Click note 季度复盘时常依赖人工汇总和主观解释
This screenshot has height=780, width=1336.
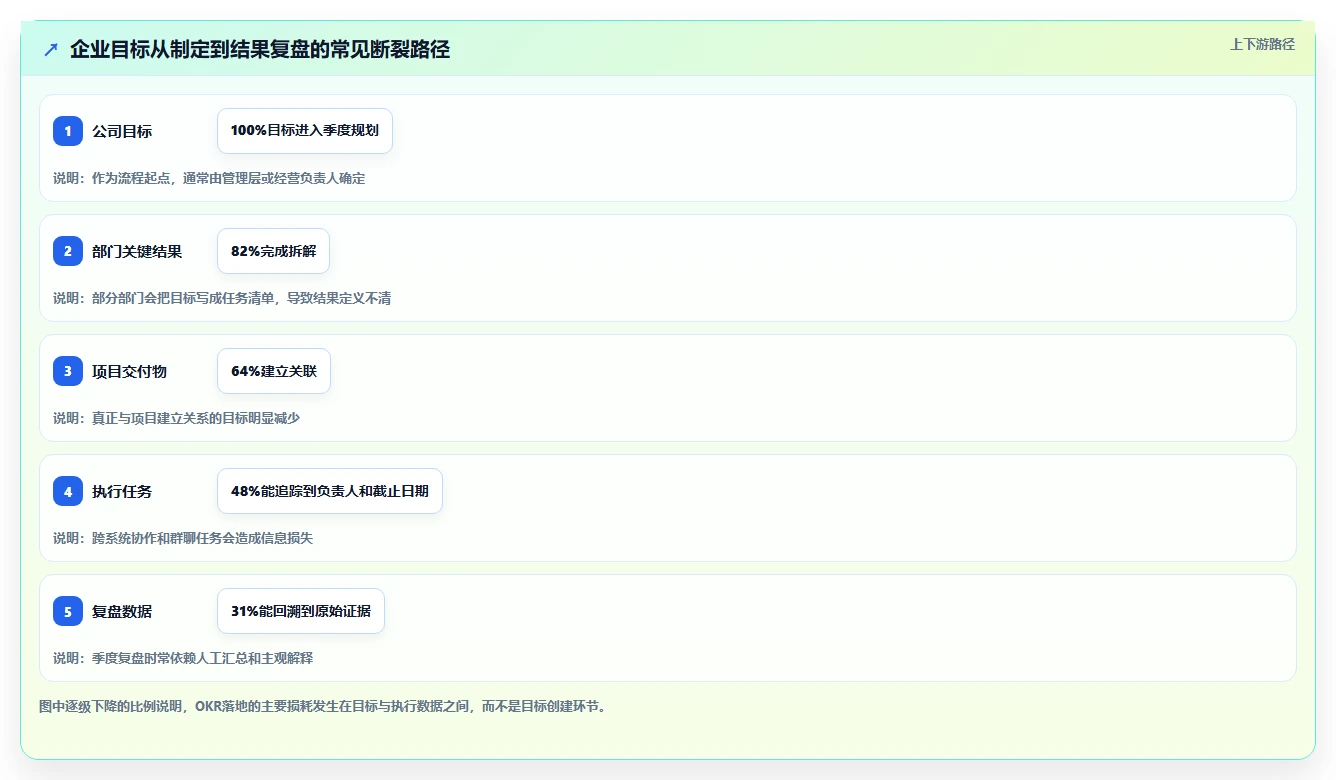(x=183, y=658)
